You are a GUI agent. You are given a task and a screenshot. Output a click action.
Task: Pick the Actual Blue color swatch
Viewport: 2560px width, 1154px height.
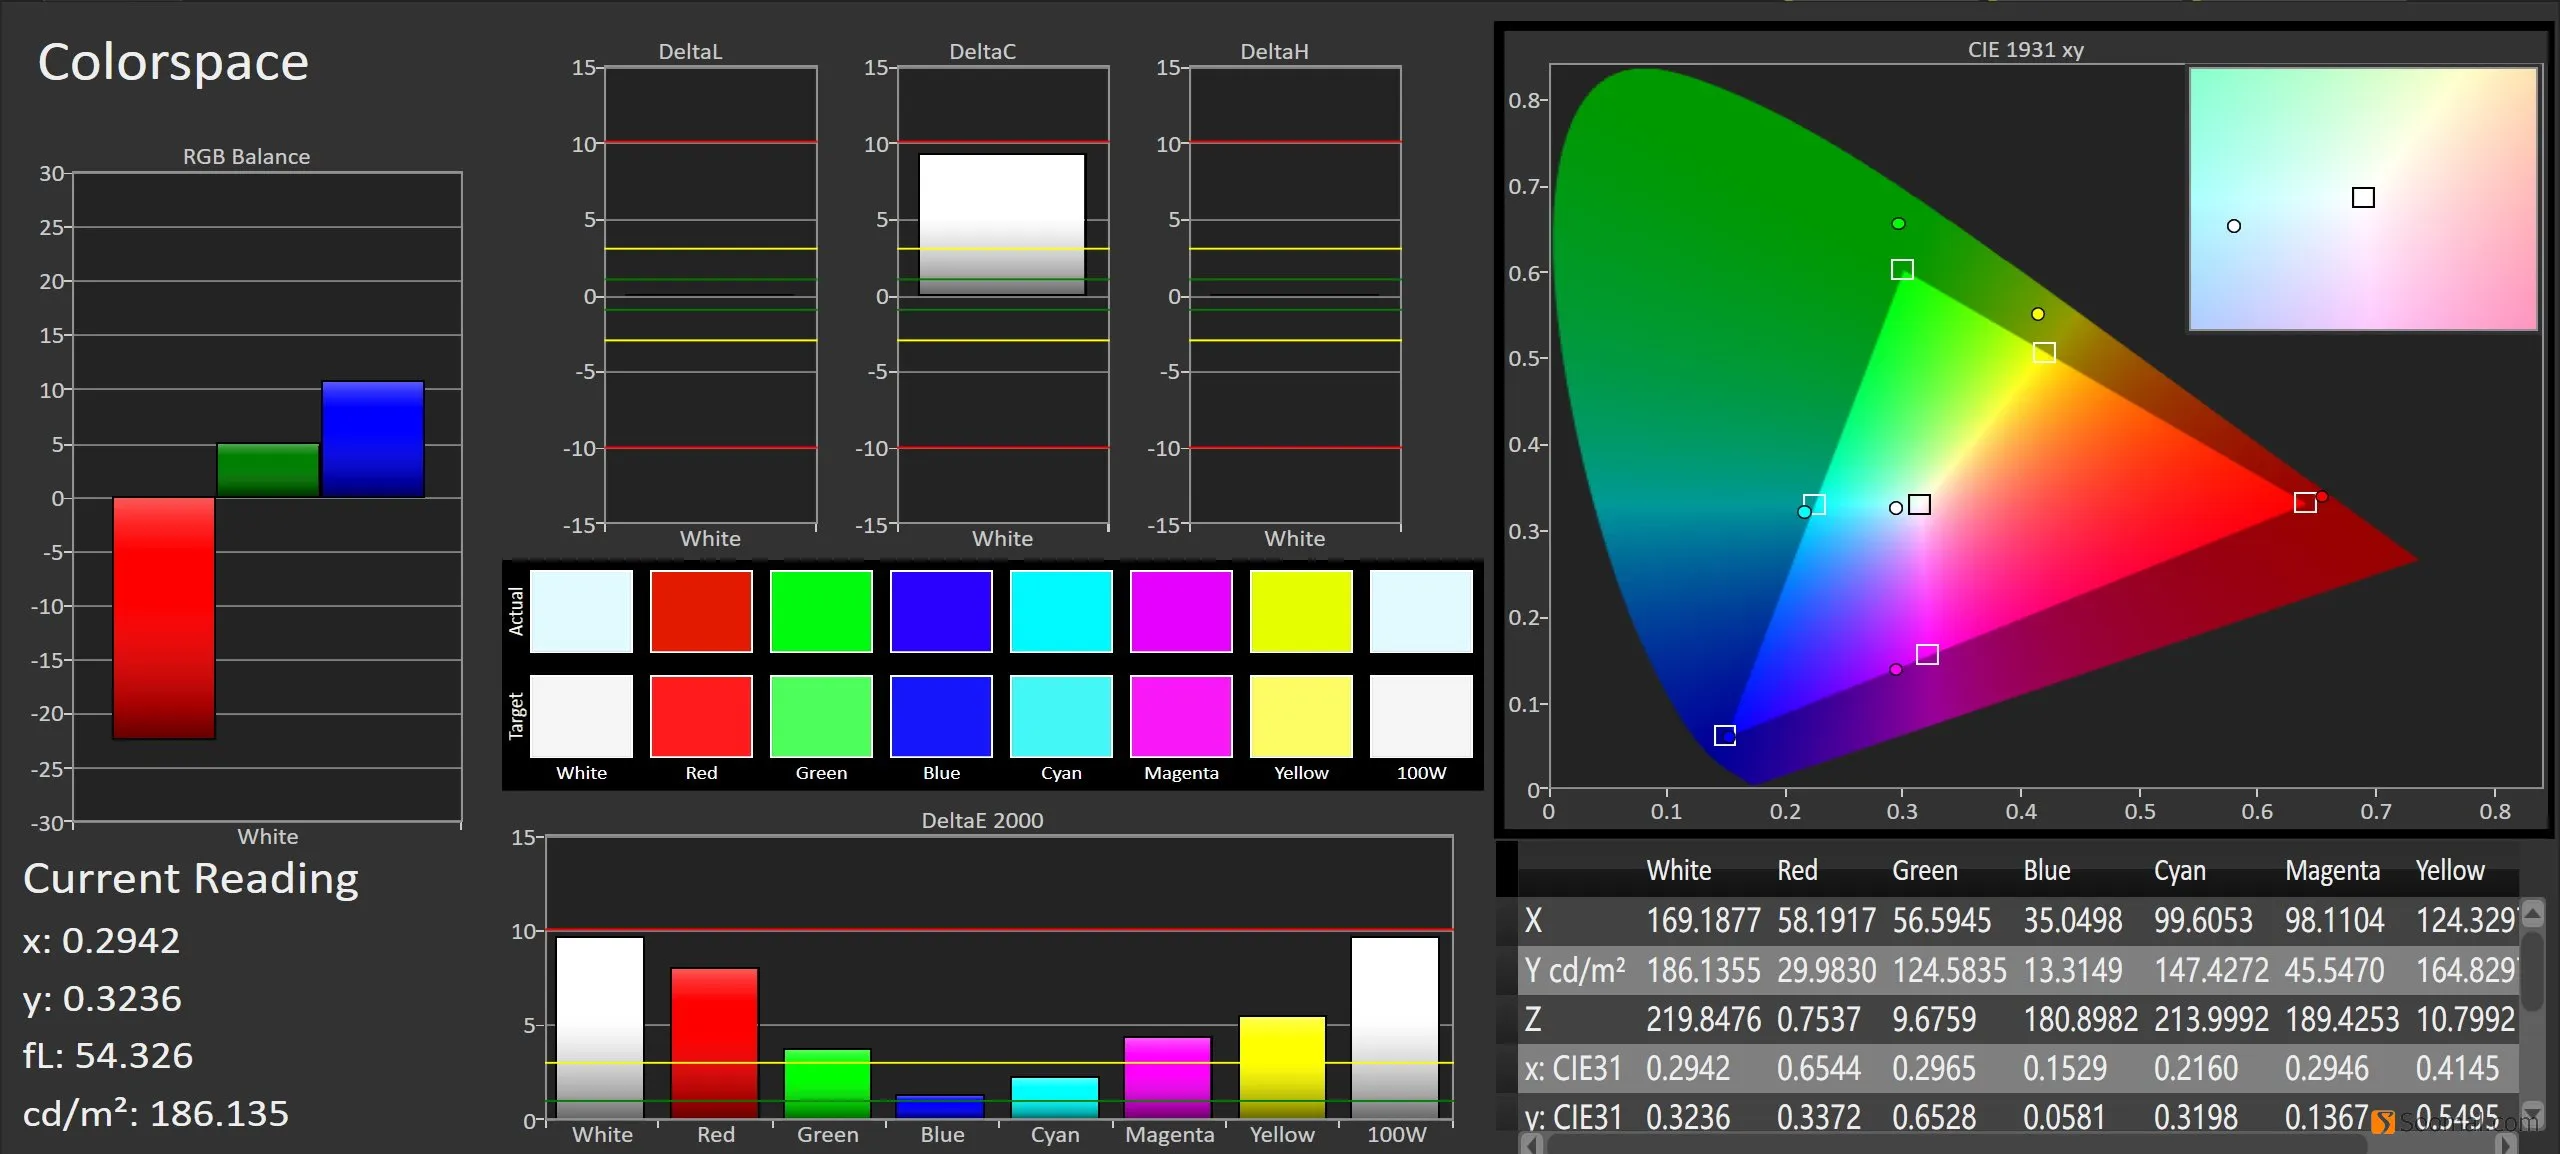click(x=941, y=611)
